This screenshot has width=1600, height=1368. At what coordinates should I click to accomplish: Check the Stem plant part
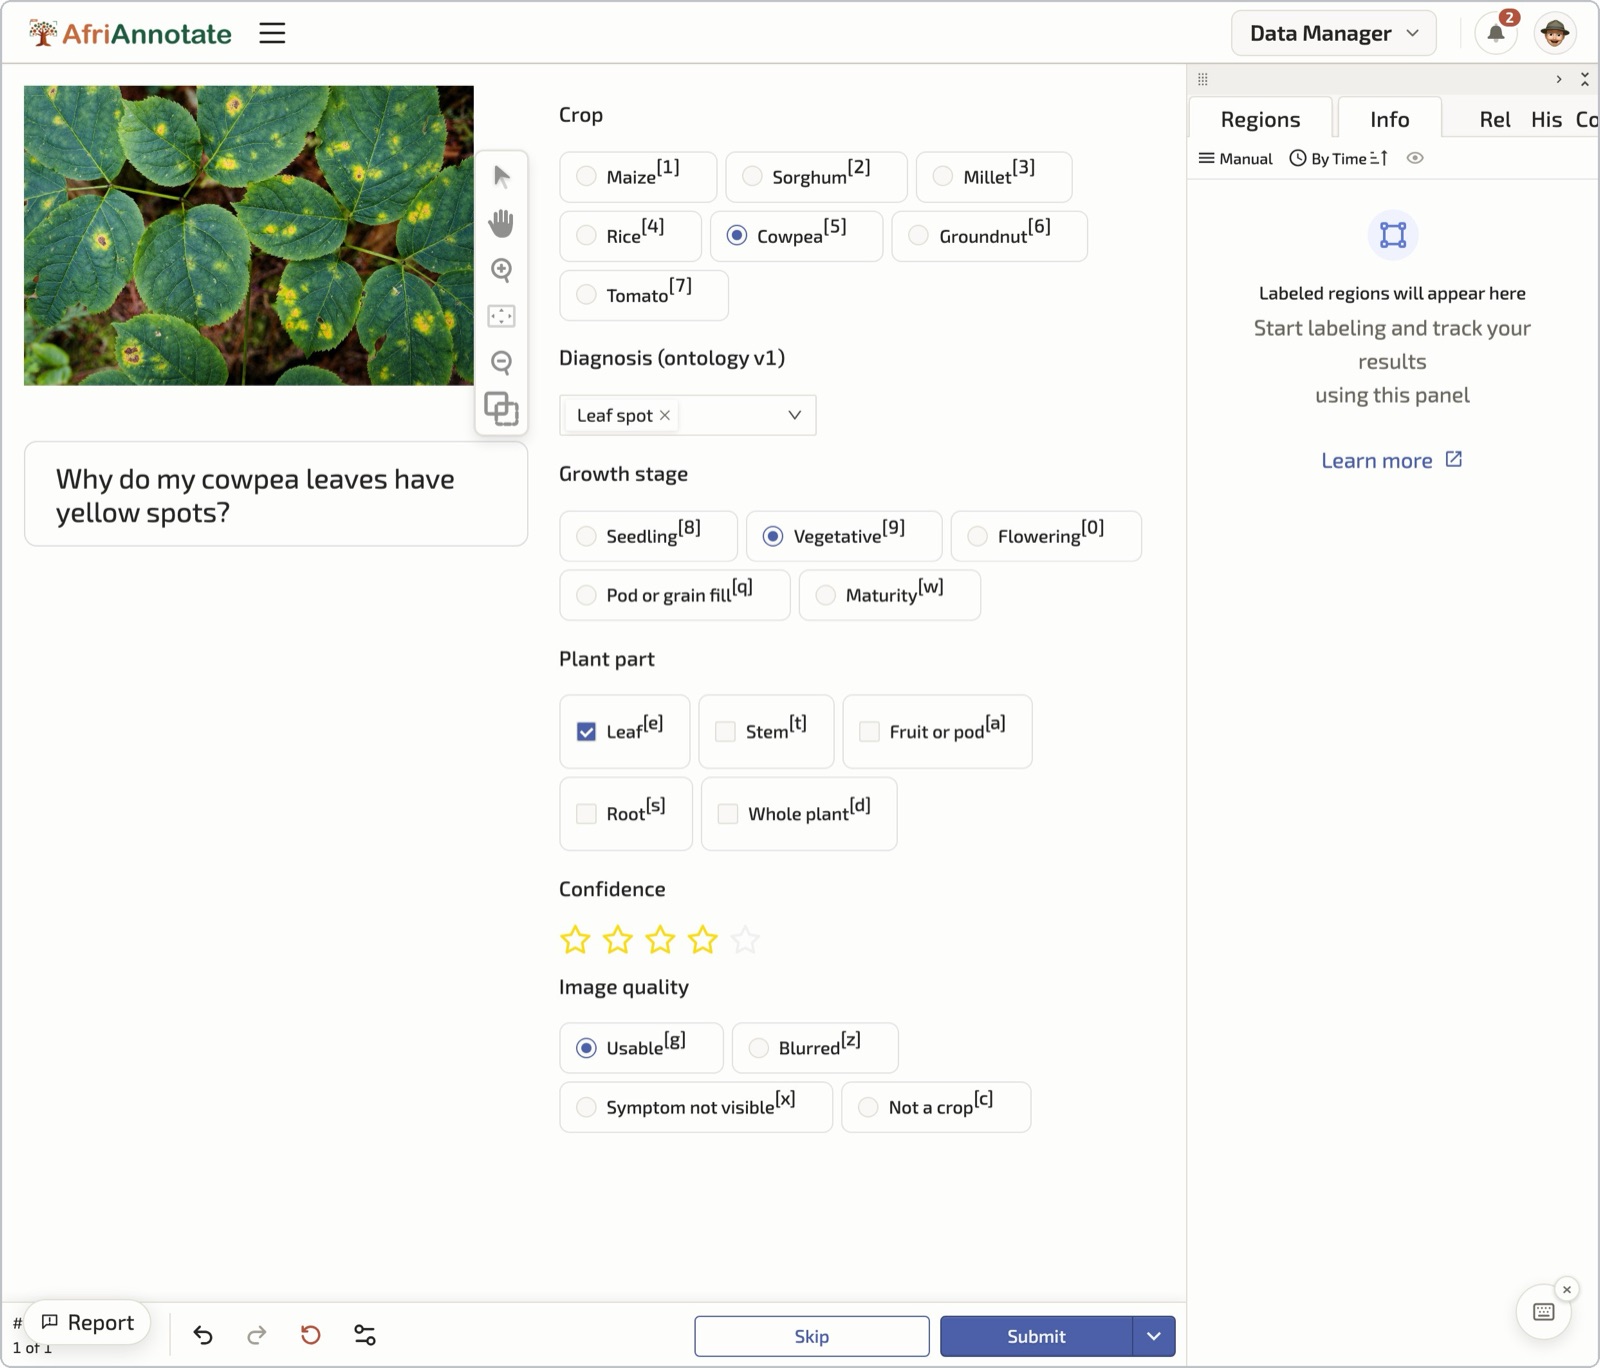(766, 732)
